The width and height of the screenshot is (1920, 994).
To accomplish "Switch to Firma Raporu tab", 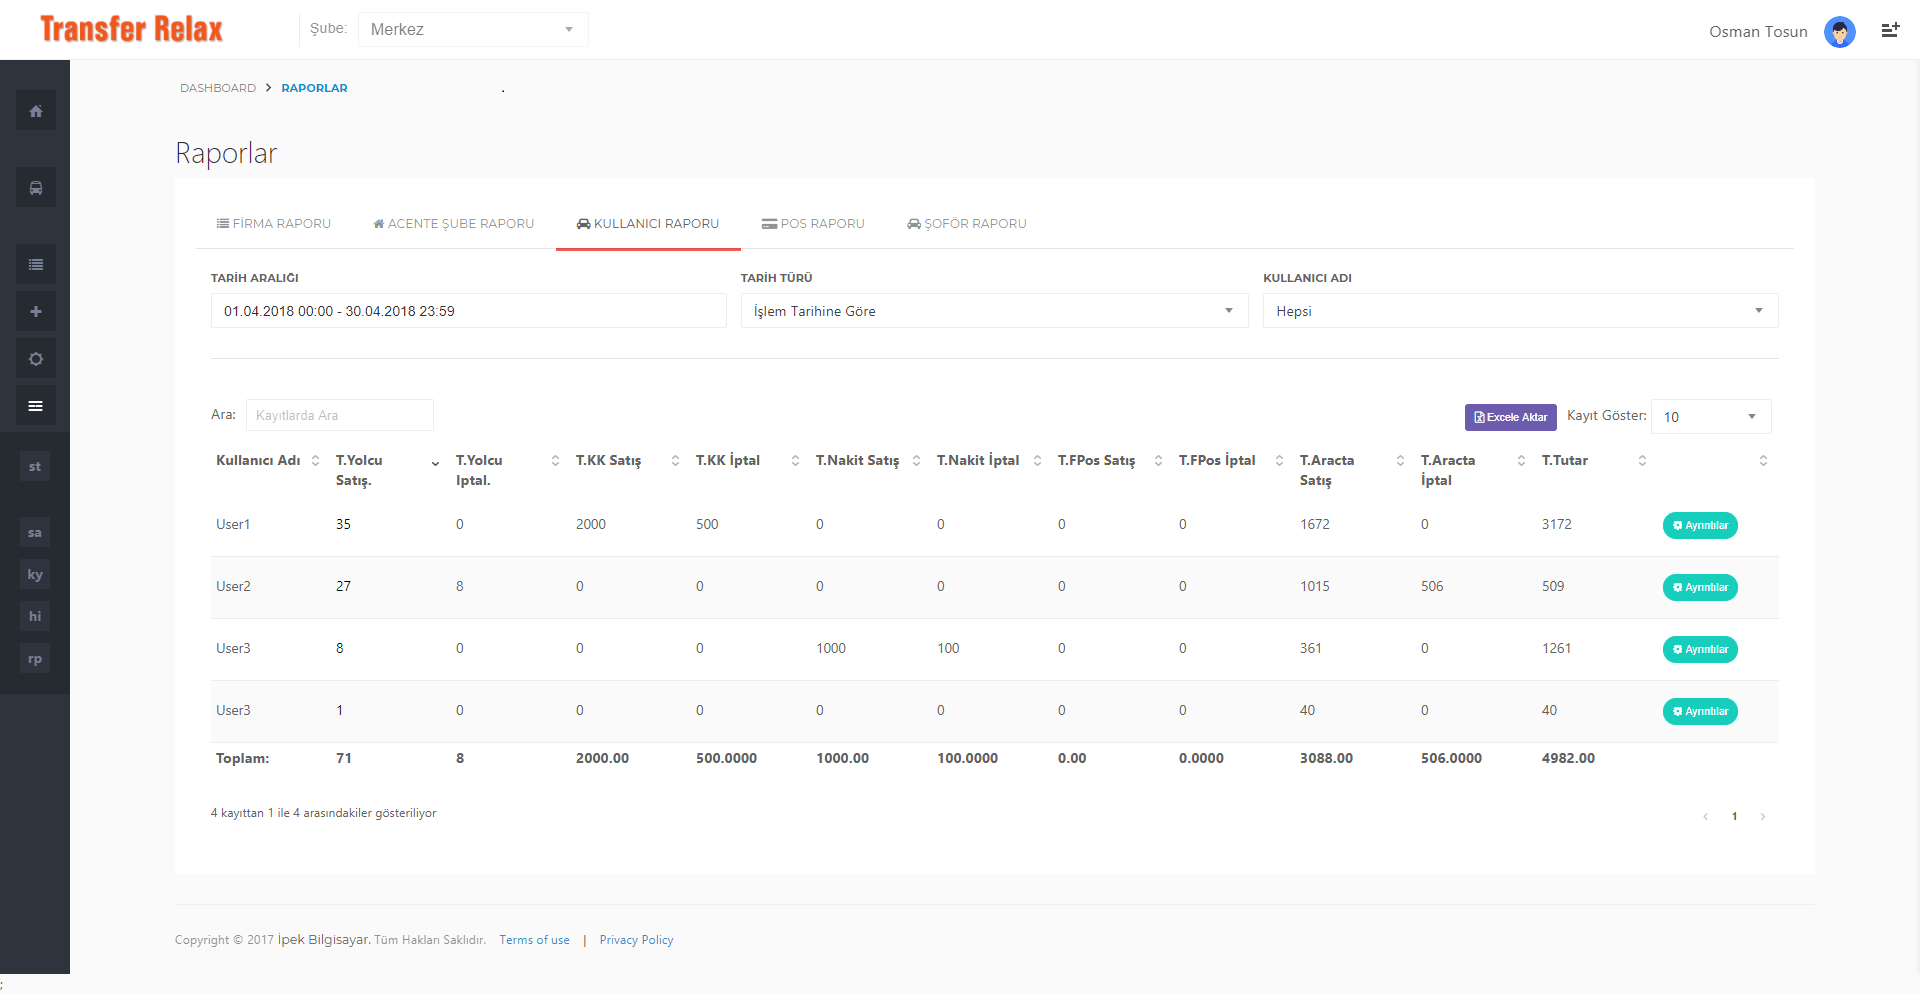I will coord(274,224).
